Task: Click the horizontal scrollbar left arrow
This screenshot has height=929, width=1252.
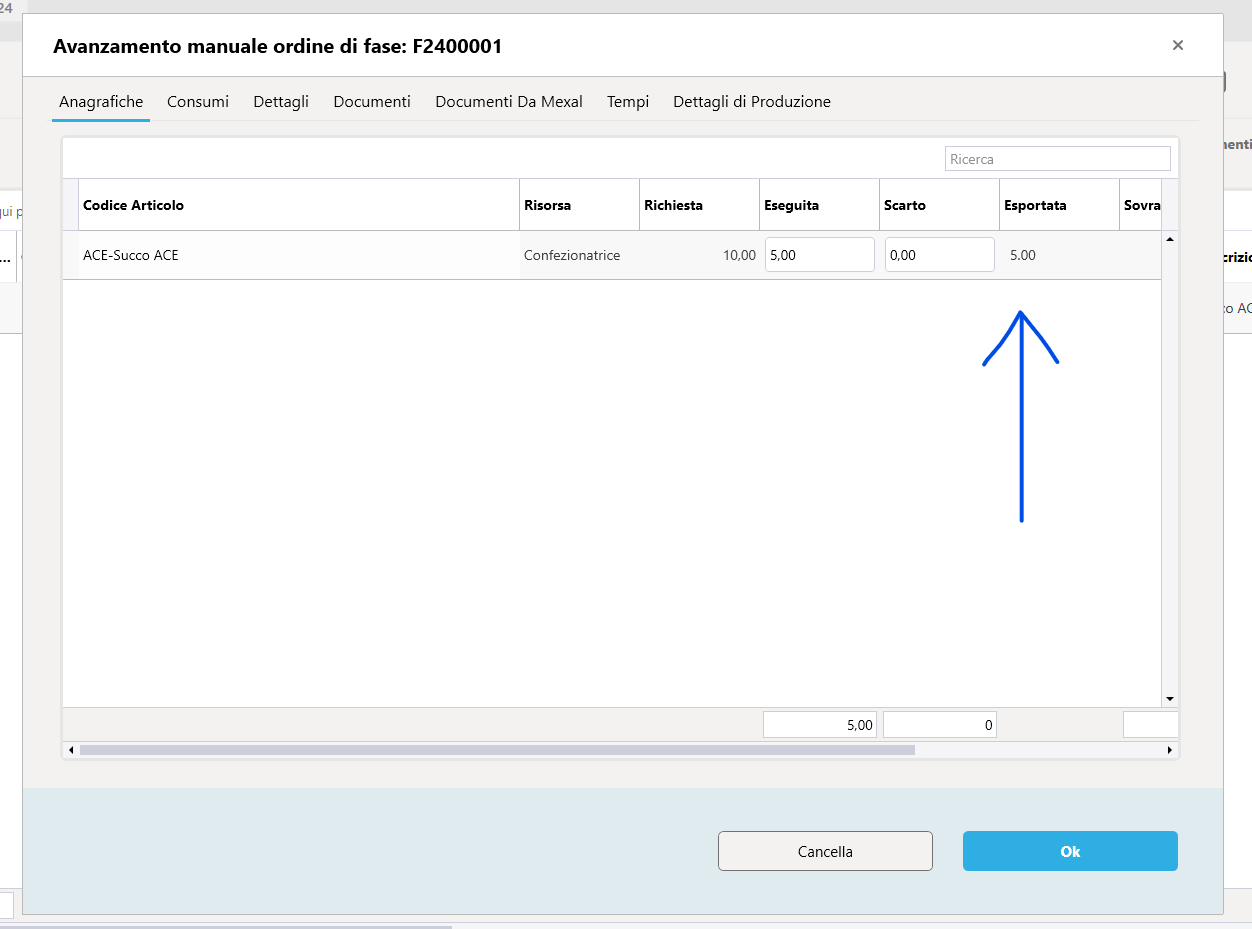Action: (71, 750)
